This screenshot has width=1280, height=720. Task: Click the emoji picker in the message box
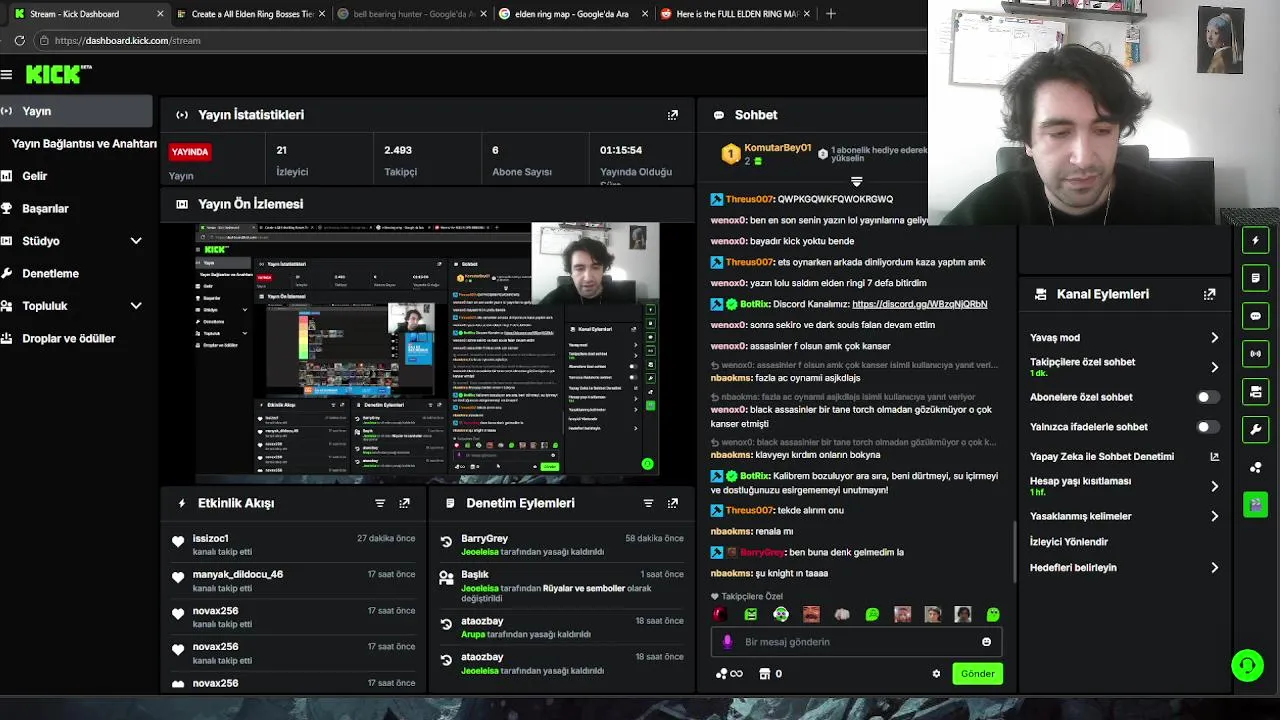(x=986, y=642)
